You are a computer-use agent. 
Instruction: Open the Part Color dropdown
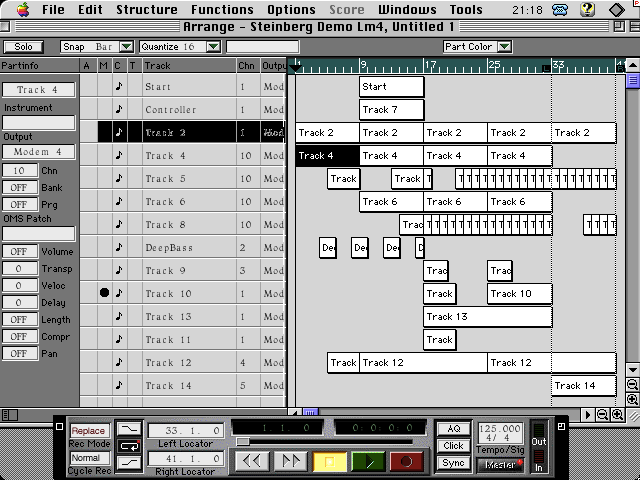click(x=477, y=47)
